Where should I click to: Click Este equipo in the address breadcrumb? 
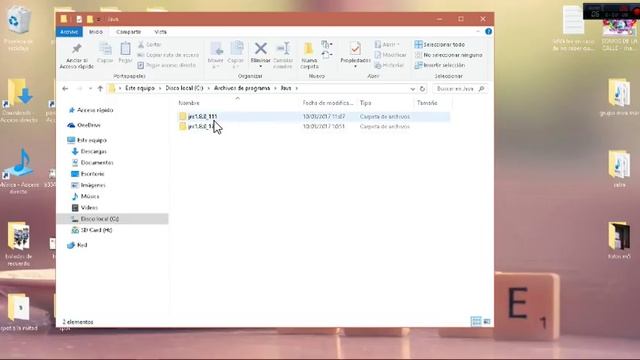click(140, 88)
